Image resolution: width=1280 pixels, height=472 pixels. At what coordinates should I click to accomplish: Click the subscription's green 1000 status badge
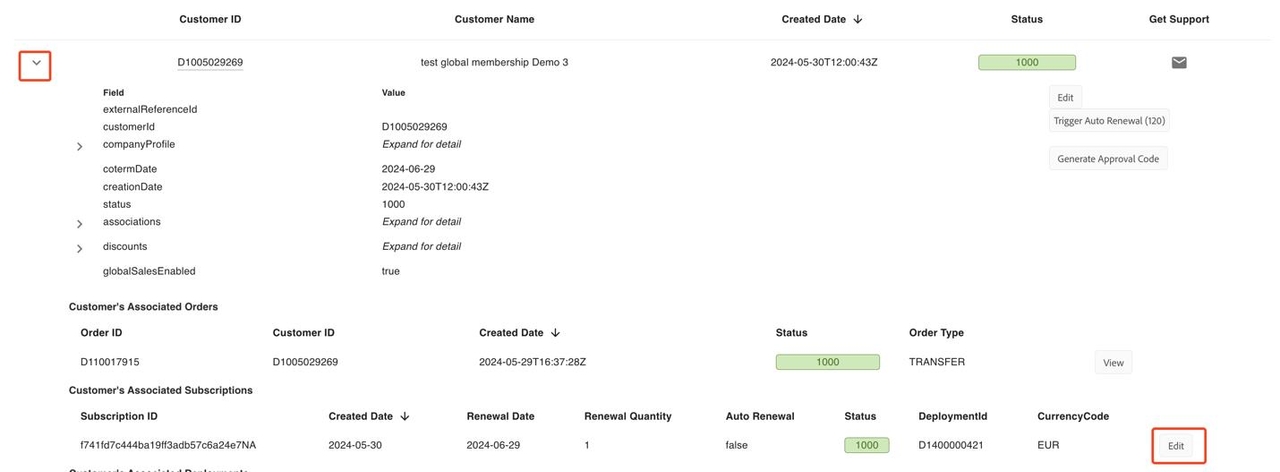click(866, 445)
